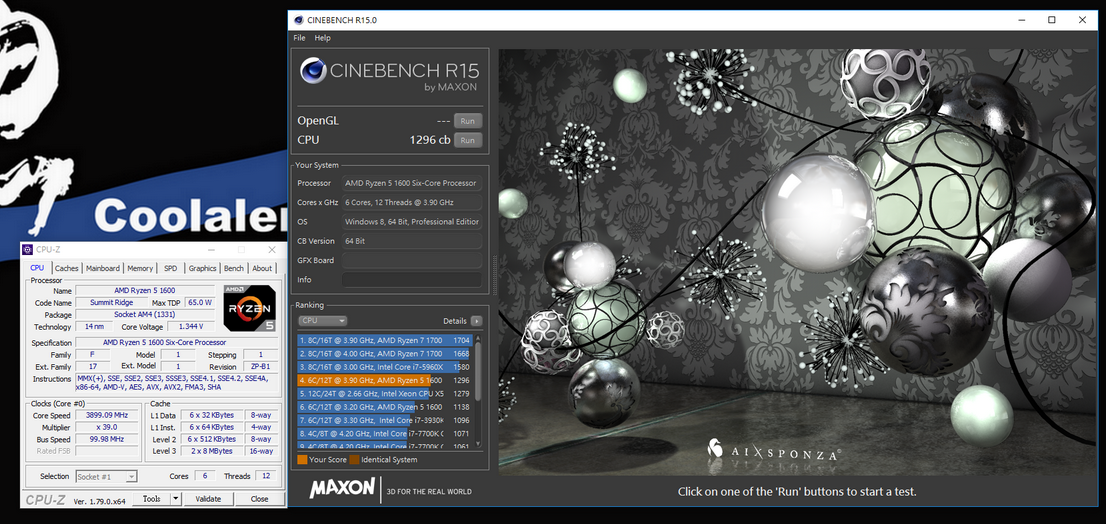Switch to the About tab in CPU-Z
1106x524 pixels.
coord(262,268)
